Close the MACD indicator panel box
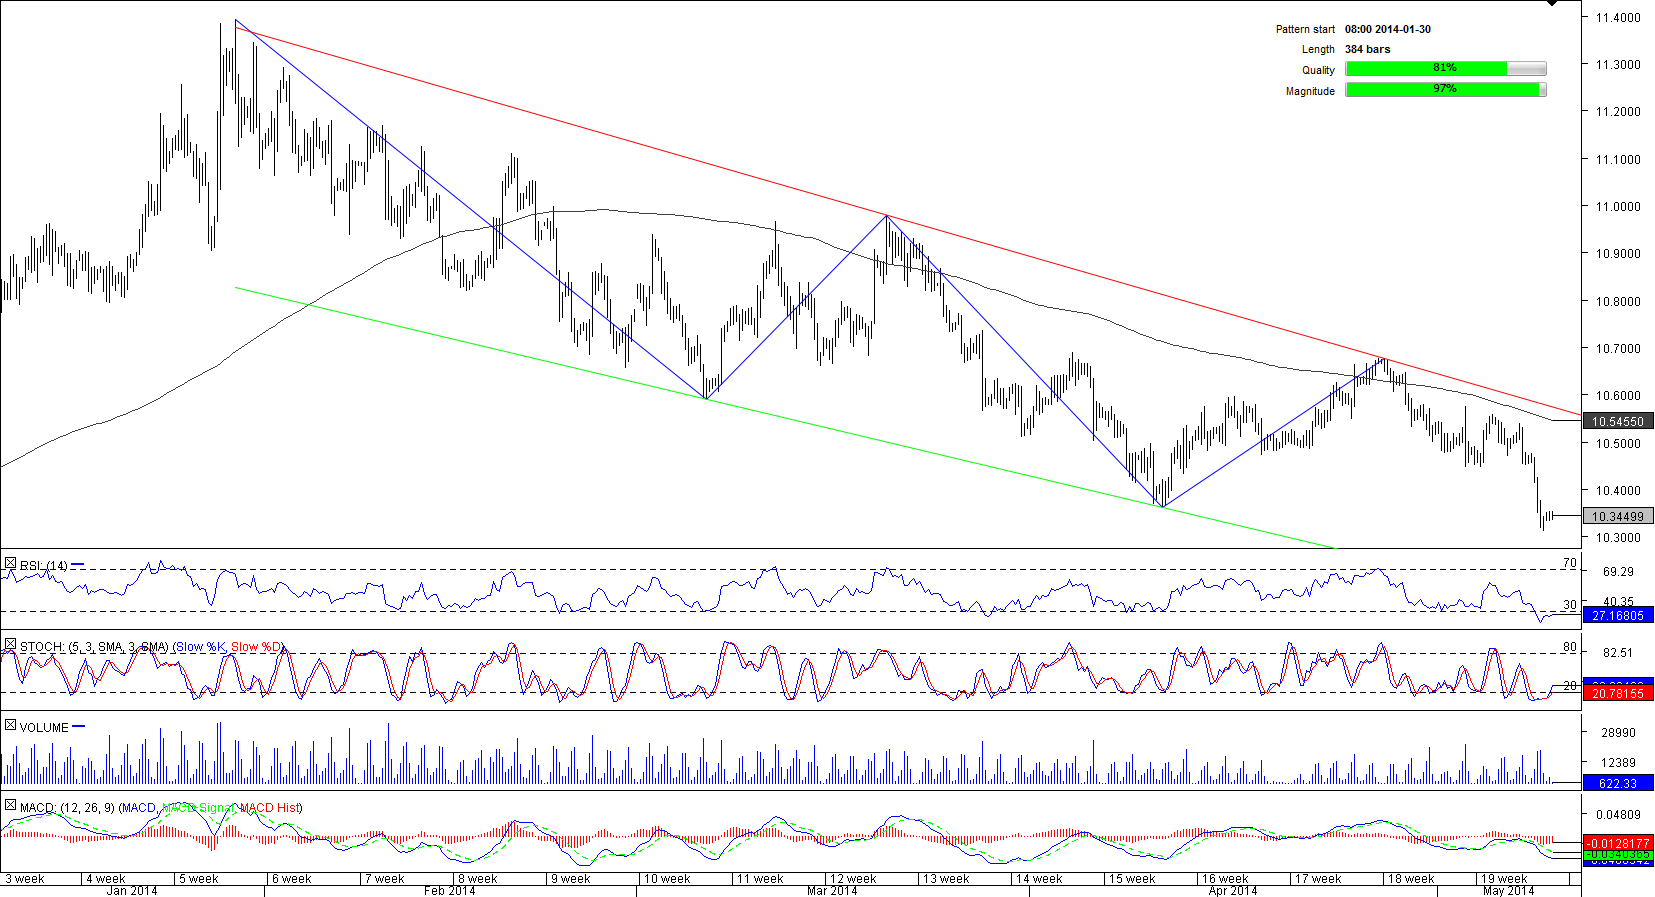The height and width of the screenshot is (897, 1655). tap(10, 806)
